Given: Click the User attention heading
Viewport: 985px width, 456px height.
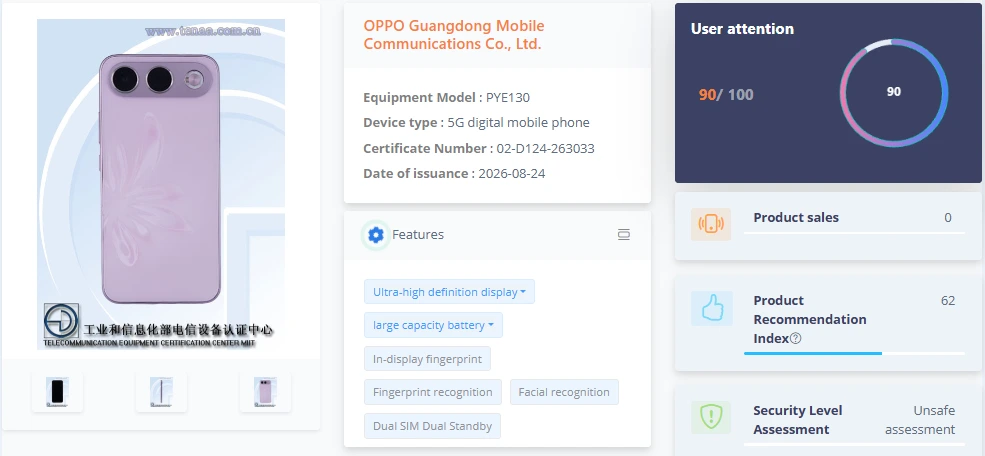Looking at the screenshot, I should click(742, 29).
